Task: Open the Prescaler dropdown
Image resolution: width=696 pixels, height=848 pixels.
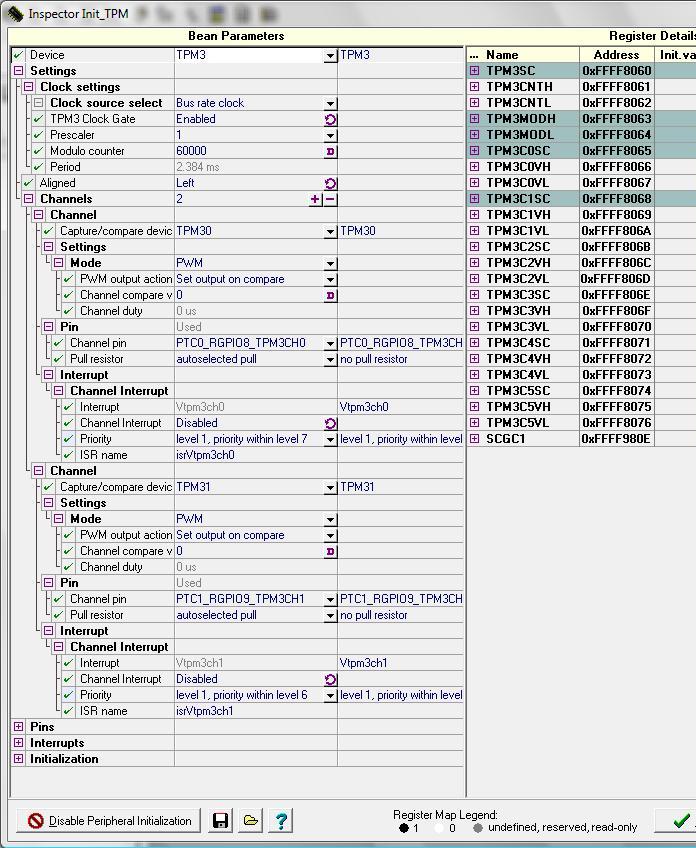Action: tap(330, 135)
